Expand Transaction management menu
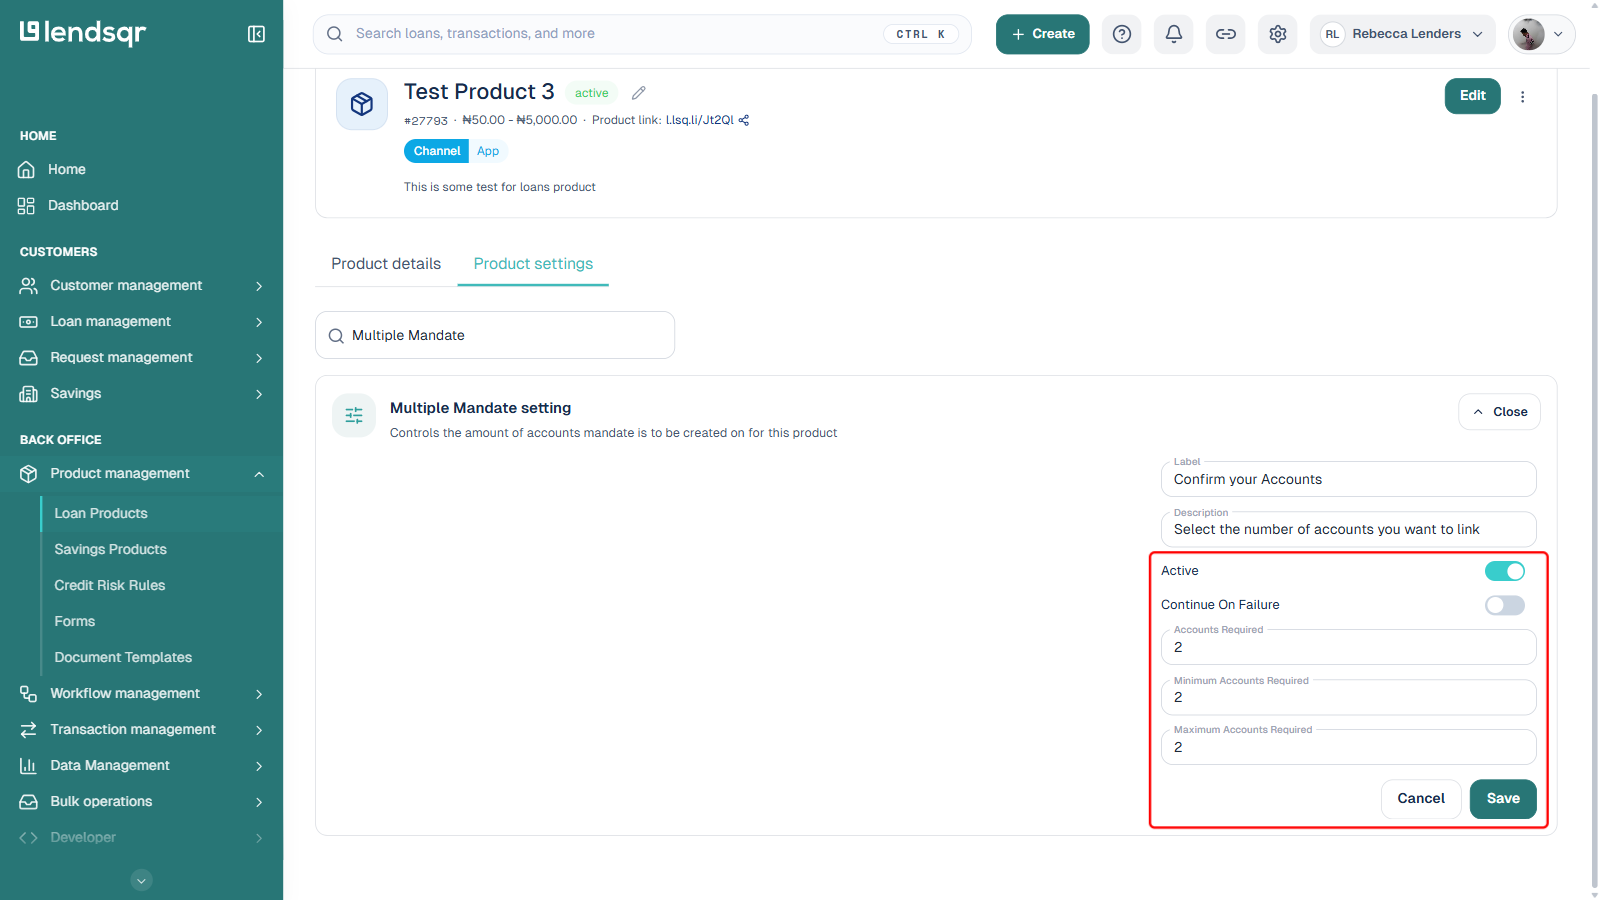 (x=141, y=730)
